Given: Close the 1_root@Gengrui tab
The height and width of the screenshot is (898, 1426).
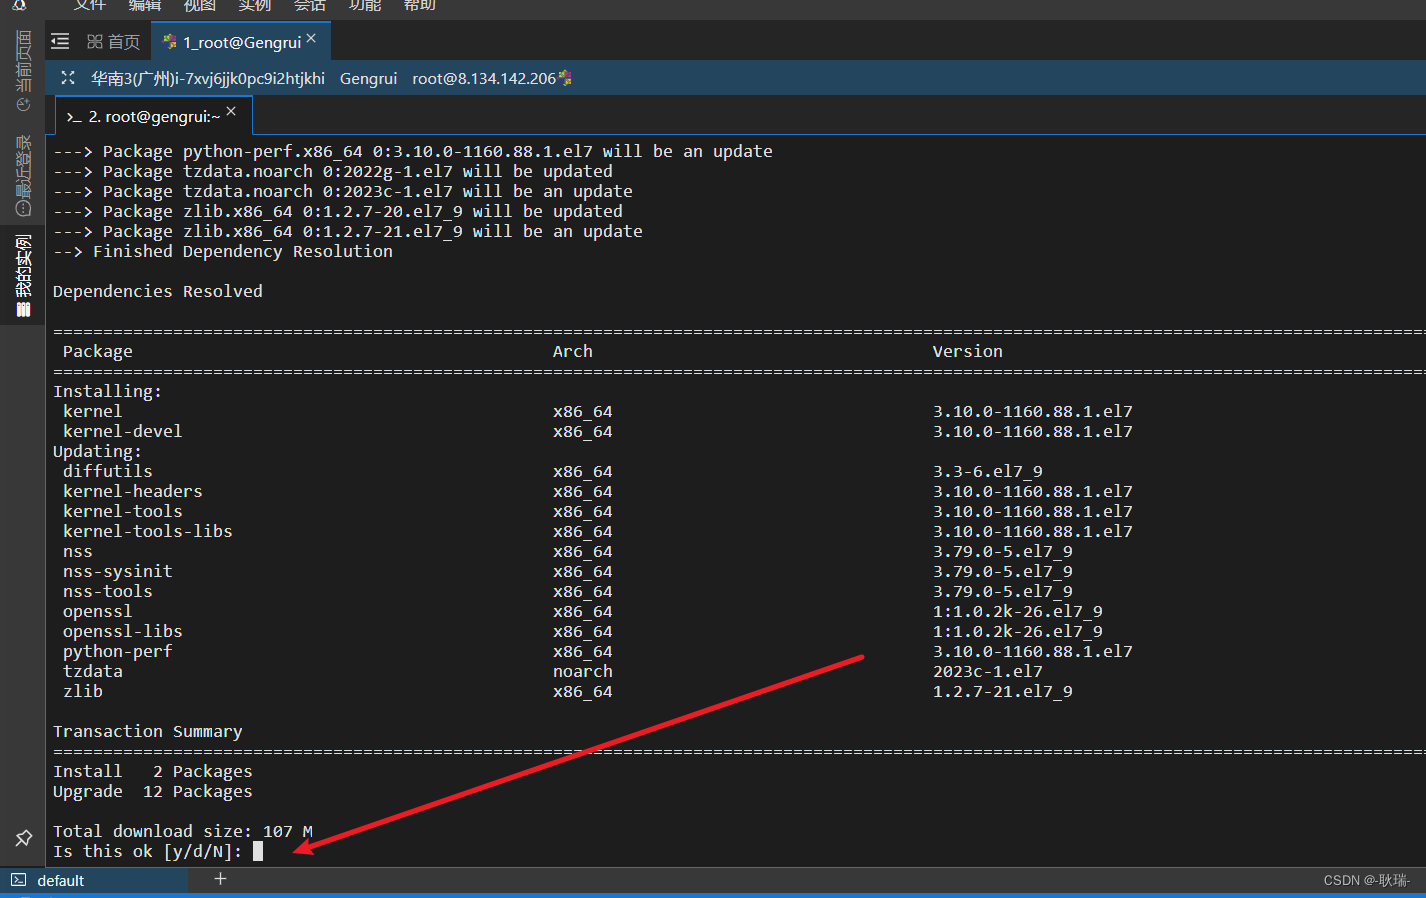Looking at the screenshot, I should 311,39.
